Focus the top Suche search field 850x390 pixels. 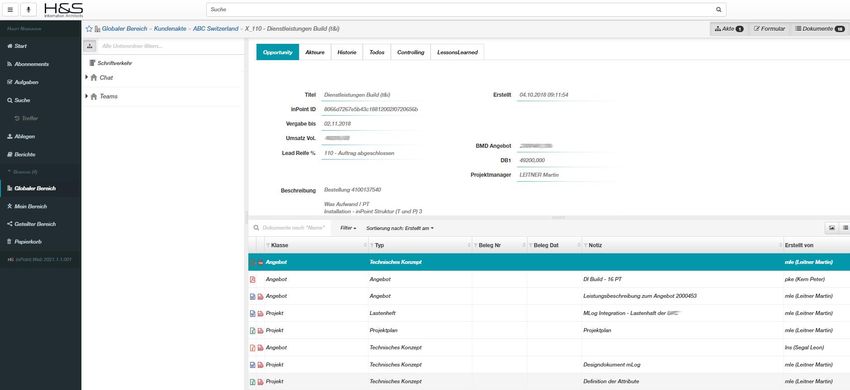point(460,10)
